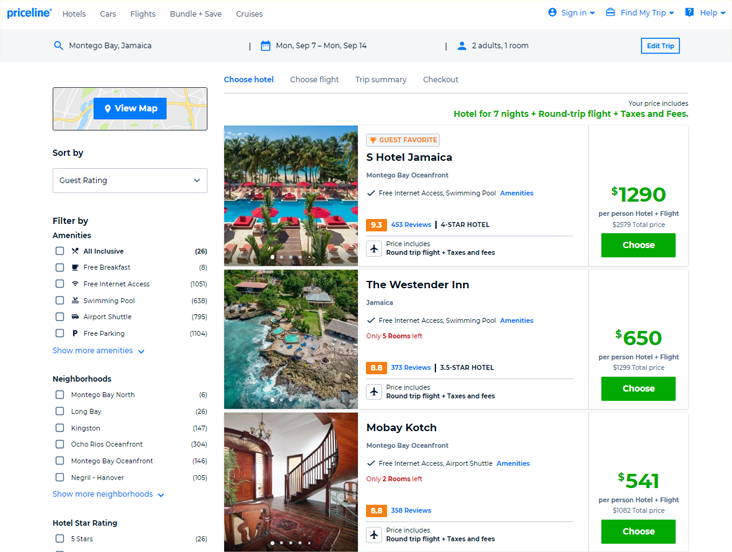Click the All Inclusive utensils icon
The height and width of the screenshot is (552, 732).
tap(75, 251)
